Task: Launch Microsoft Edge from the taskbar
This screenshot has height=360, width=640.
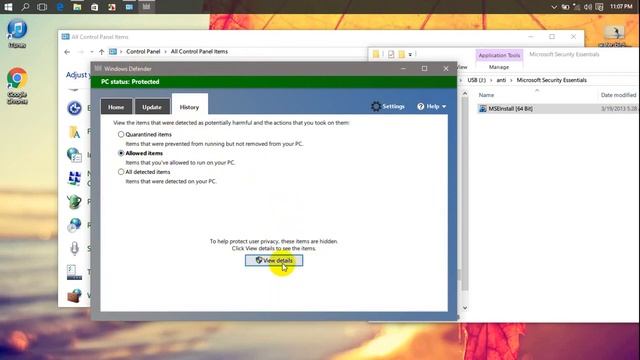Action: tap(60, 7)
